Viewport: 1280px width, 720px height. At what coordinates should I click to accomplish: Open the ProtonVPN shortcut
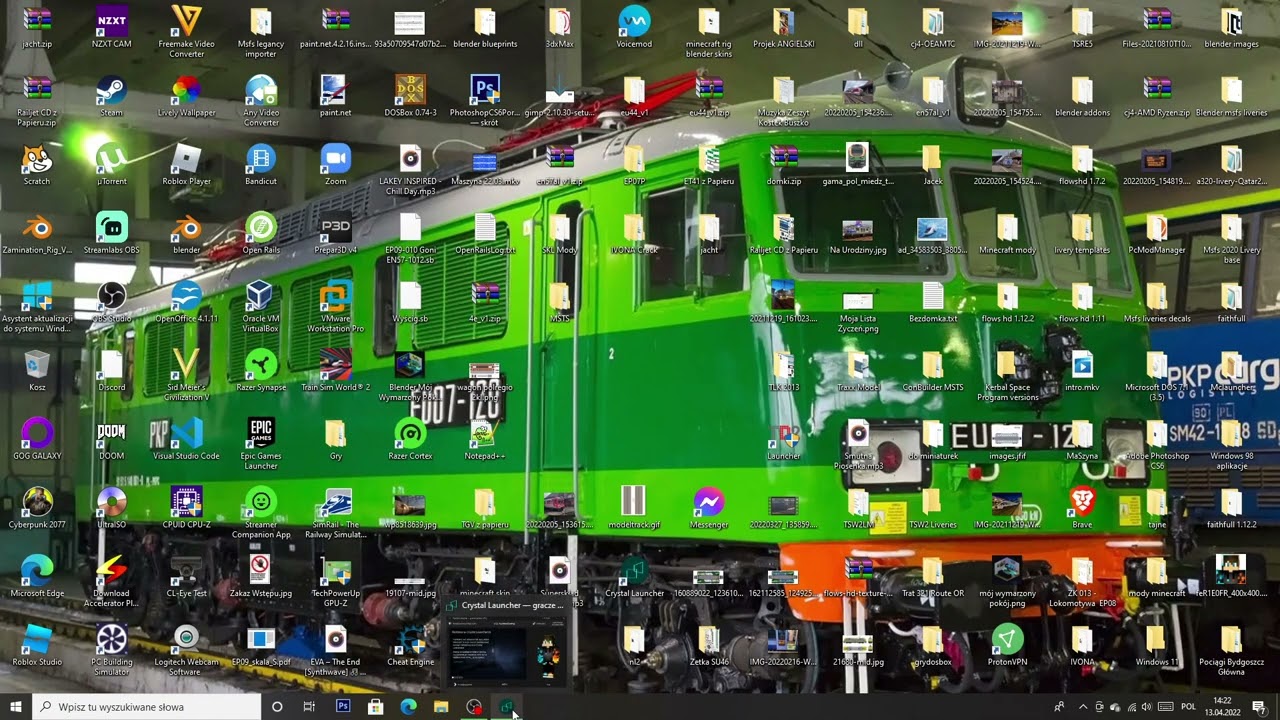1007,645
